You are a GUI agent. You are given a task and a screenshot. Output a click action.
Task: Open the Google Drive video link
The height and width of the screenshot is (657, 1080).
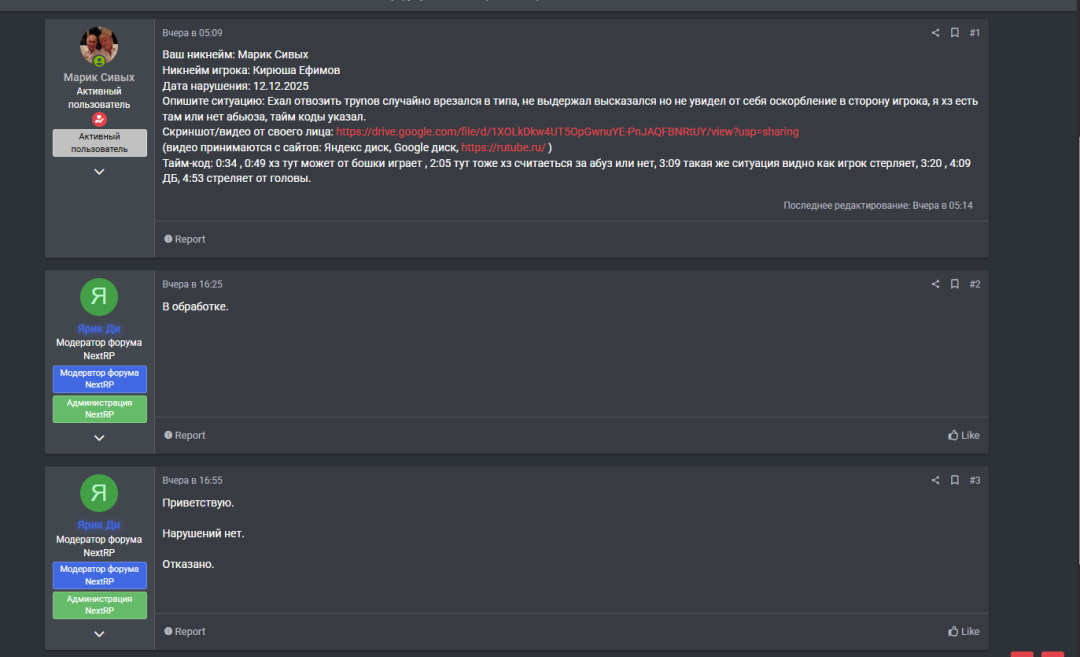[567, 131]
